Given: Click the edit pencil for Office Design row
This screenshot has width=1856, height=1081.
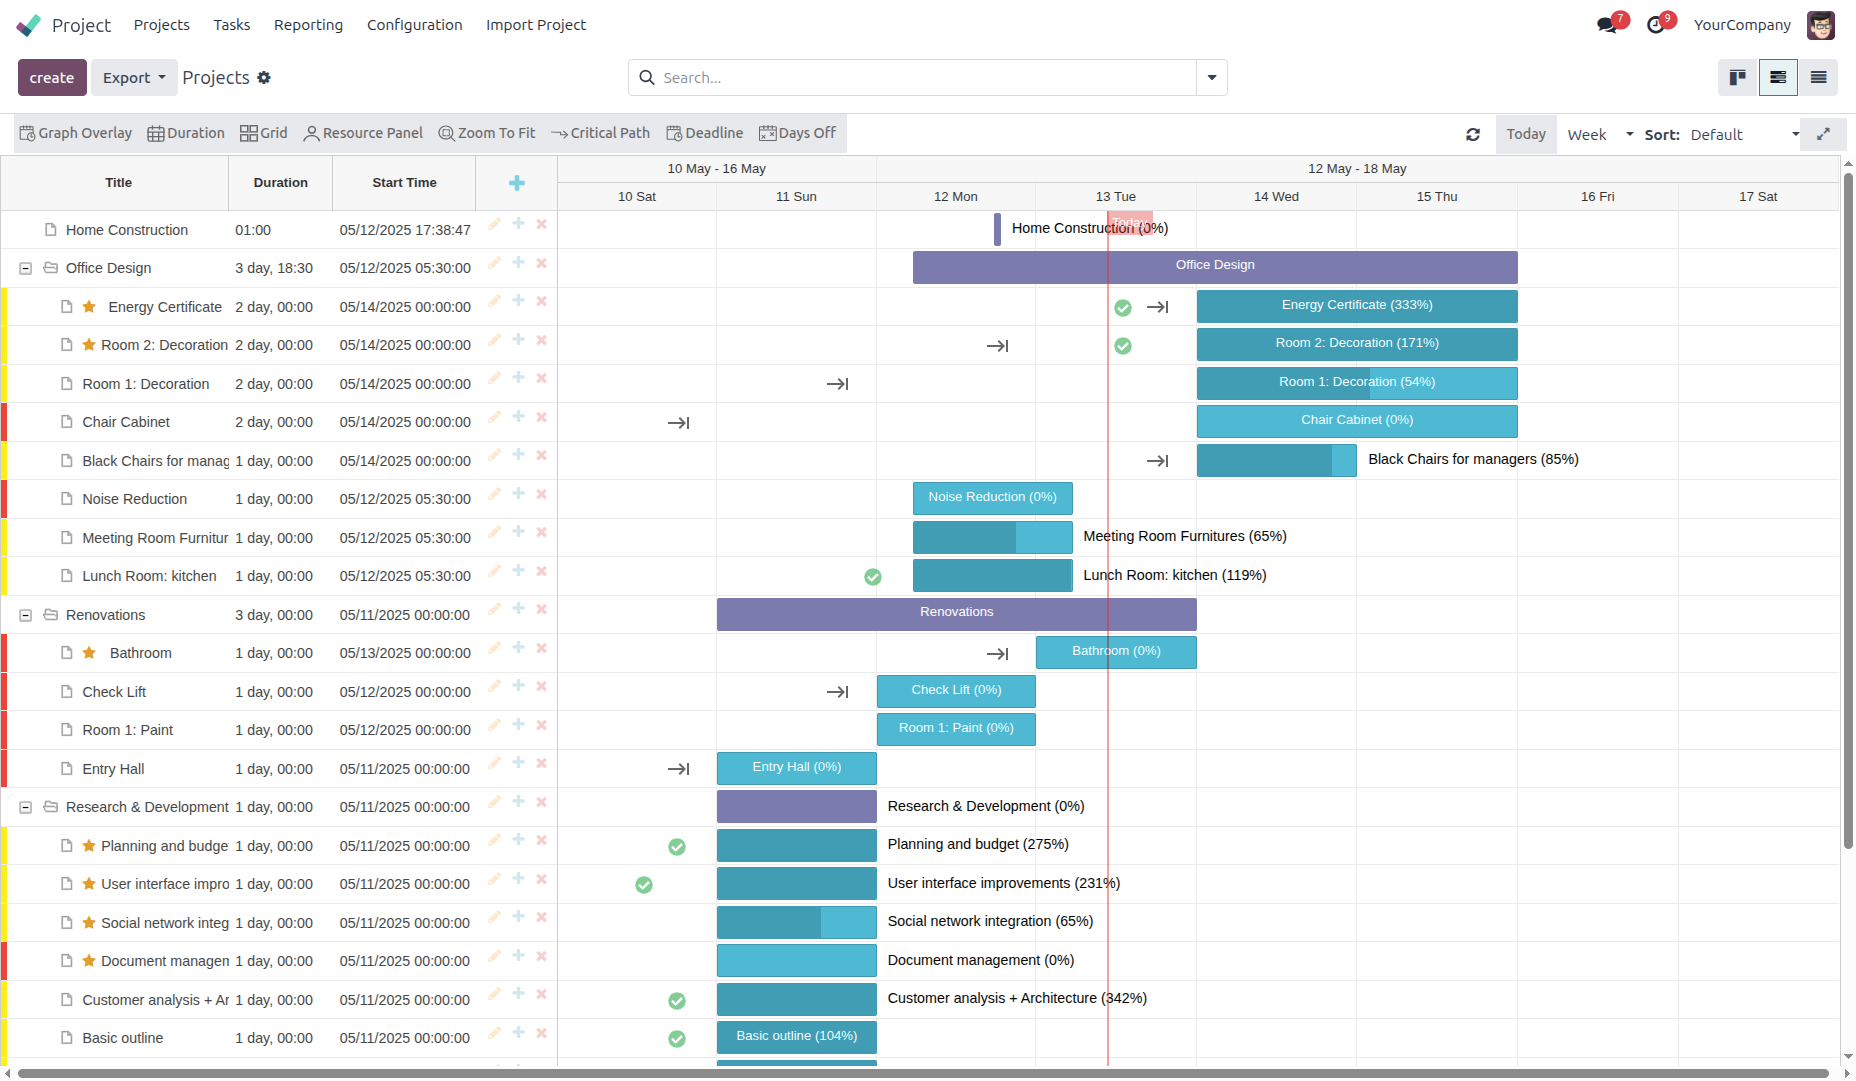Looking at the screenshot, I should 494,263.
